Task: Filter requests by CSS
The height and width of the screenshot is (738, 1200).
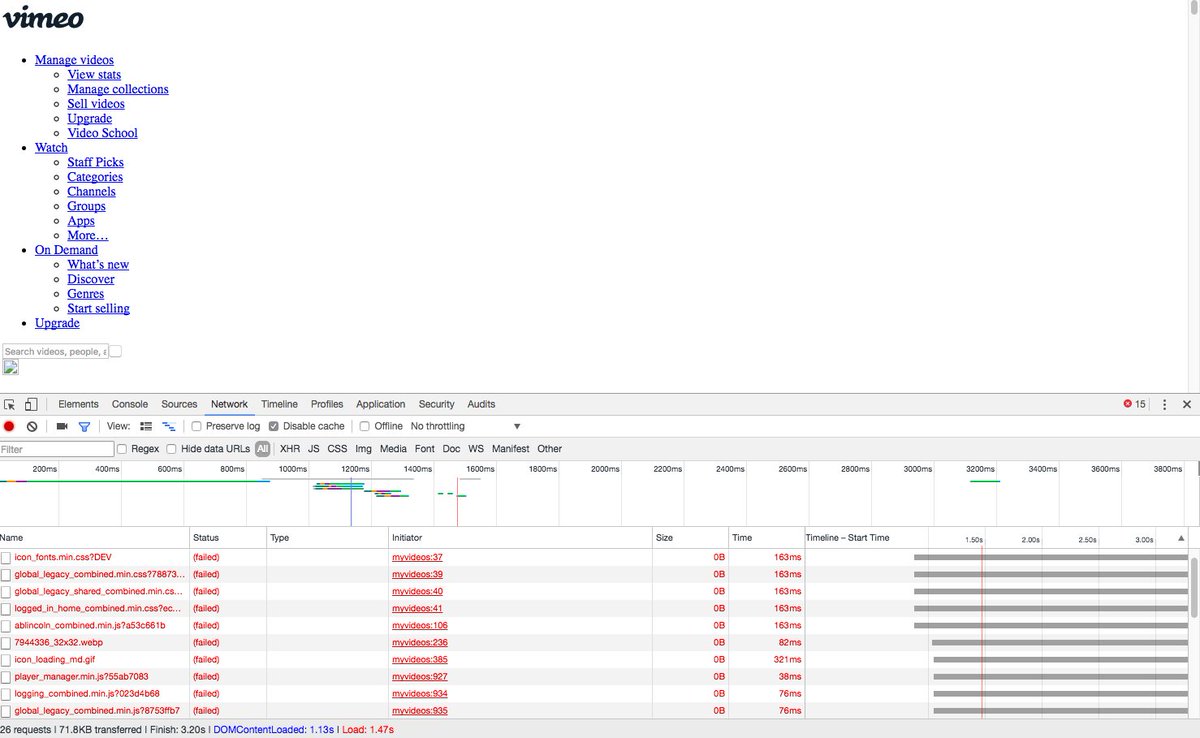Action: coord(337,449)
